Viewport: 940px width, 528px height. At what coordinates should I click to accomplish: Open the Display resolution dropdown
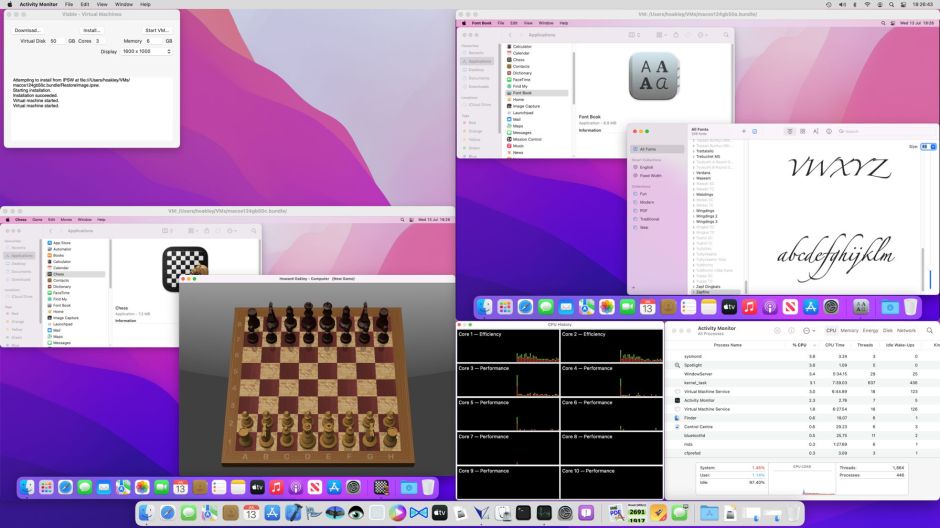145,51
